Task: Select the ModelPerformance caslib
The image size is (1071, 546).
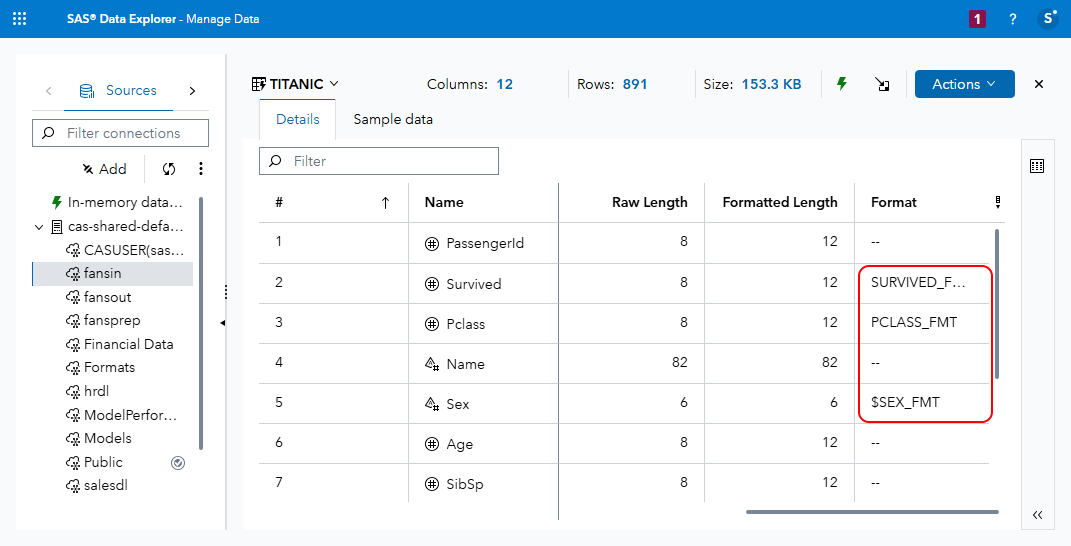Action: (x=122, y=415)
